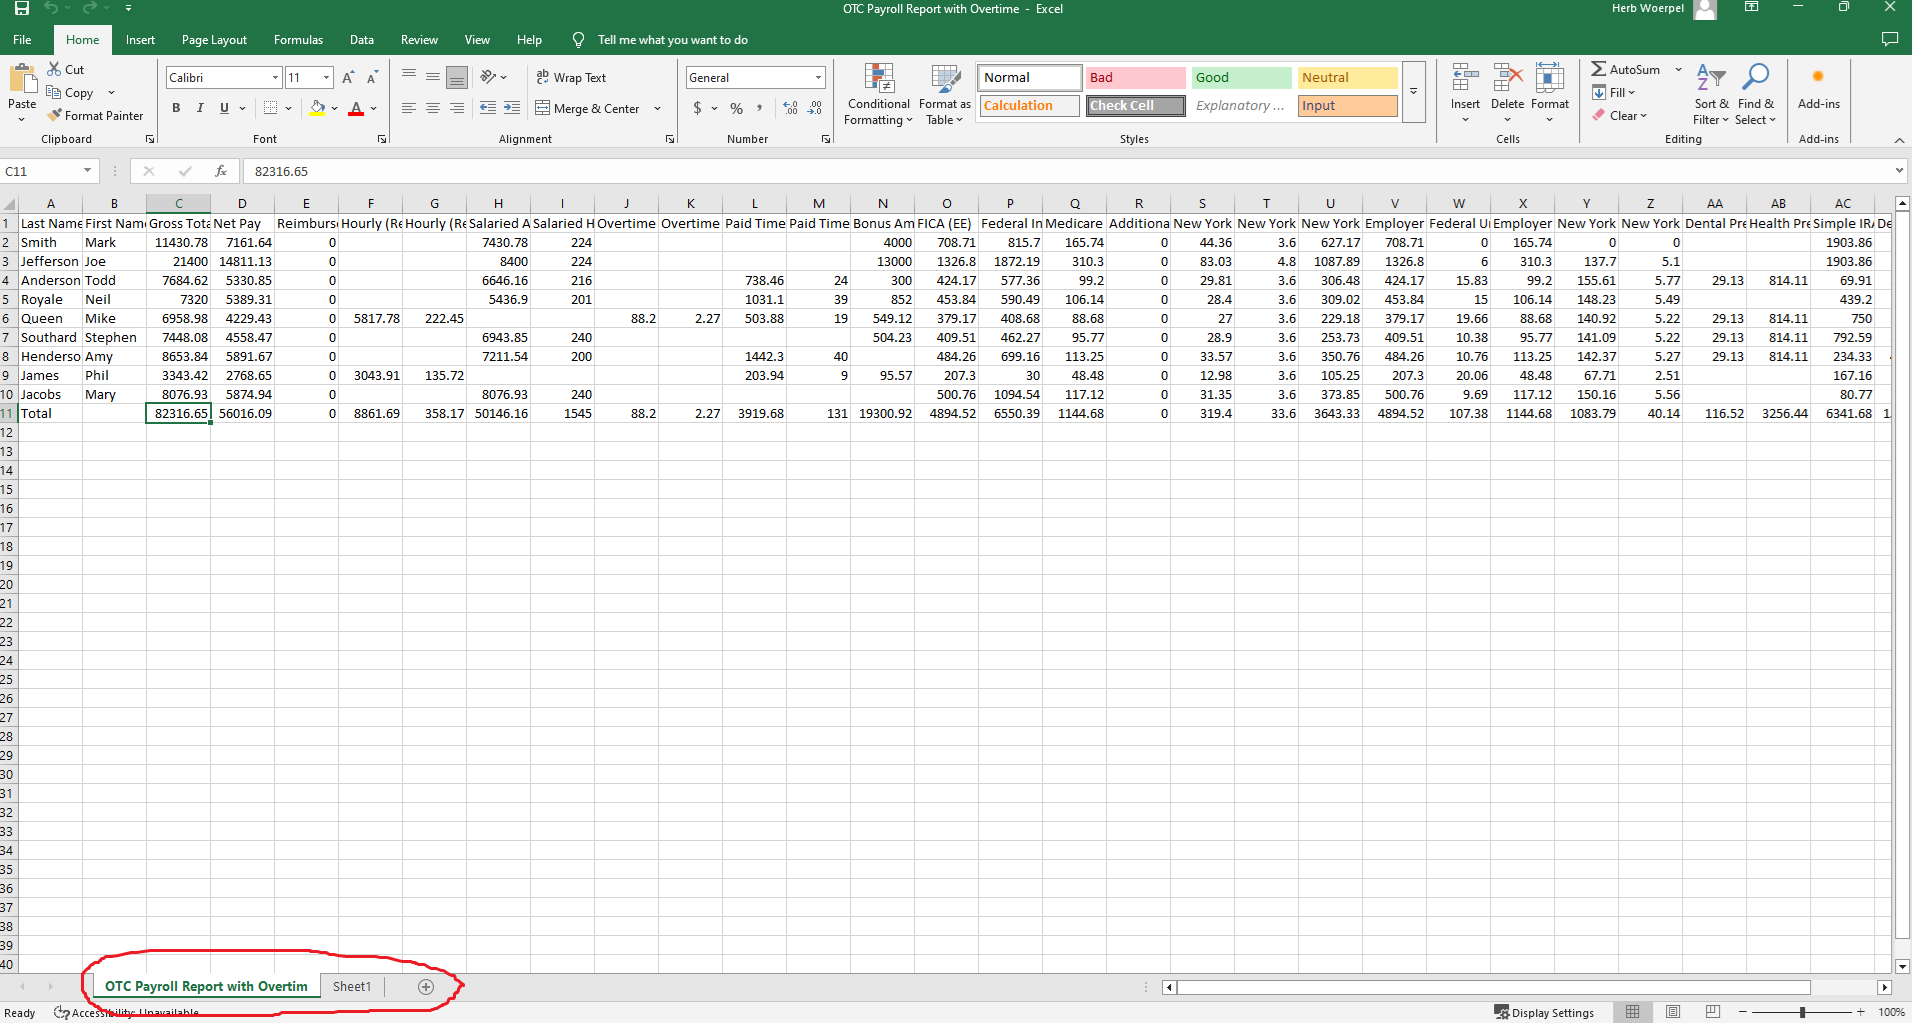Viewport: 1912px width, 1023px height.
Task: Open the File menu
Action: (x=22, y=40)
